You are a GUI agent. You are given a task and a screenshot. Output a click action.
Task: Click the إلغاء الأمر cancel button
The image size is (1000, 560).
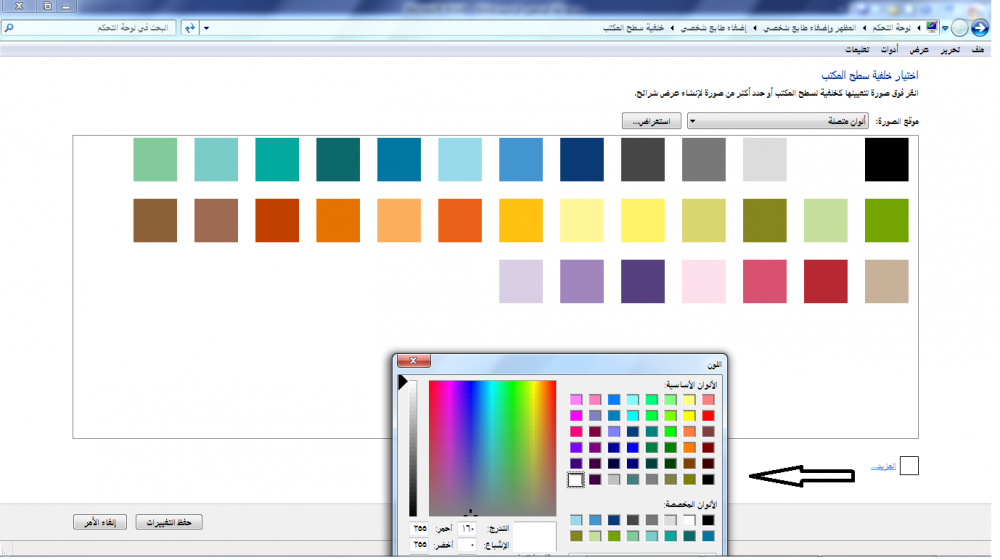[x=101, y=522]
